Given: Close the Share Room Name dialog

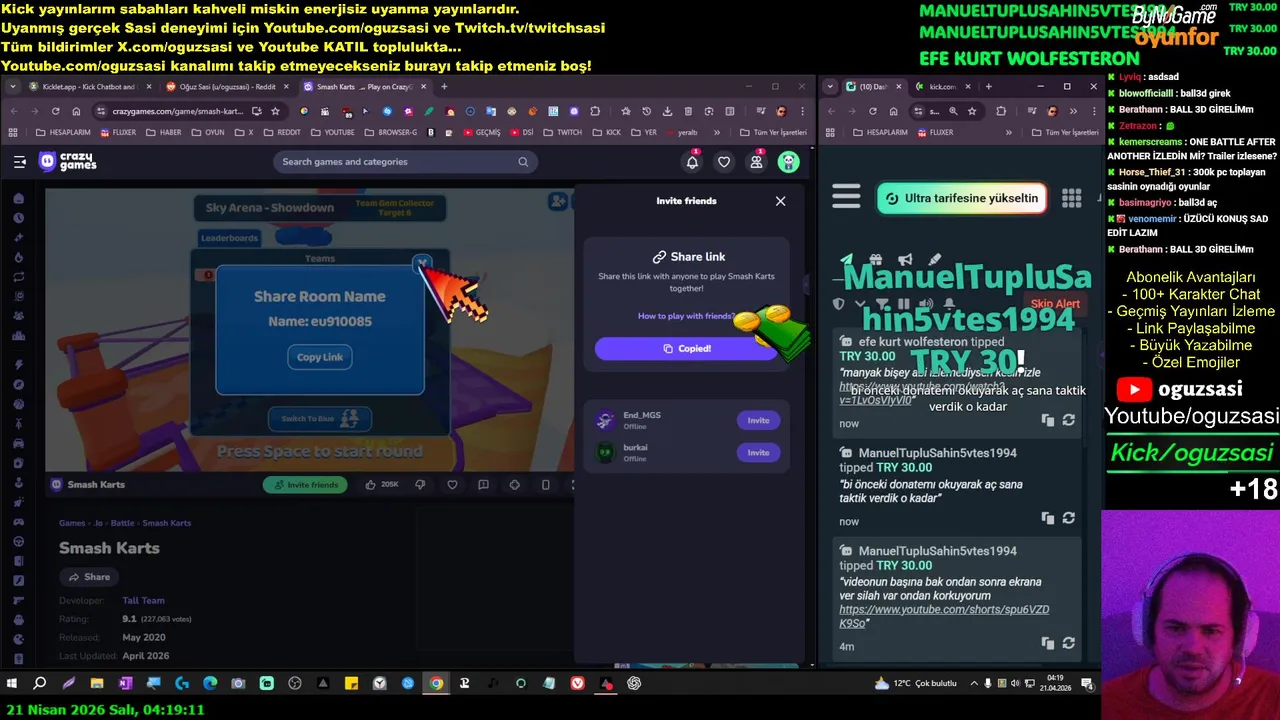Looking at the screenshot, I should coord(422,263).
